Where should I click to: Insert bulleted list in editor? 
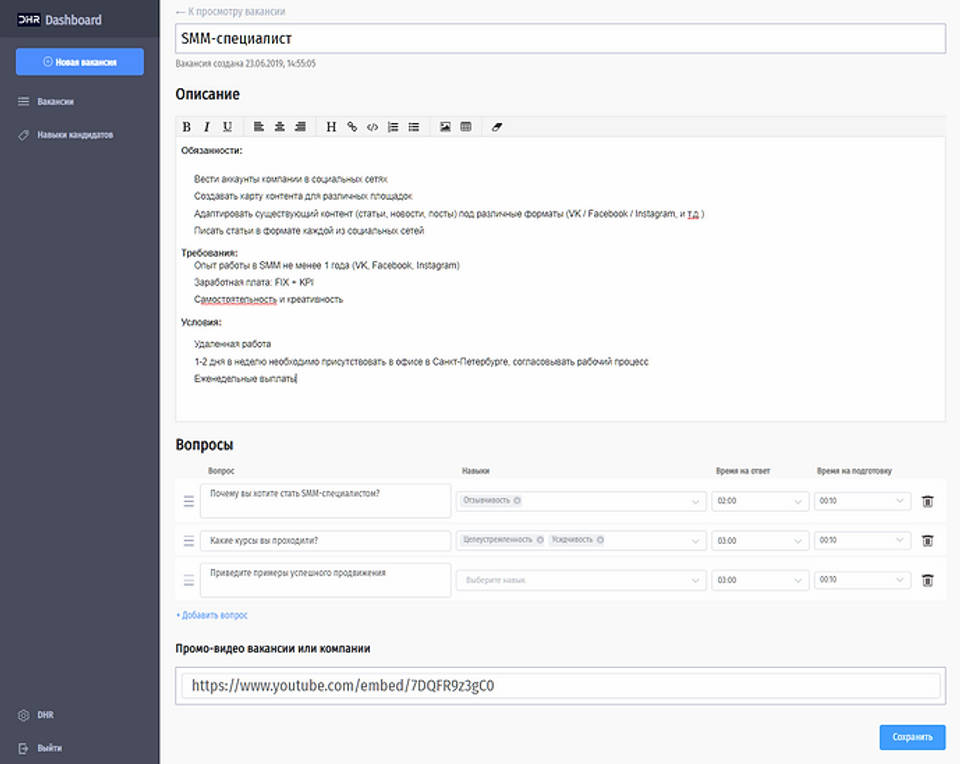pos(414,127)
